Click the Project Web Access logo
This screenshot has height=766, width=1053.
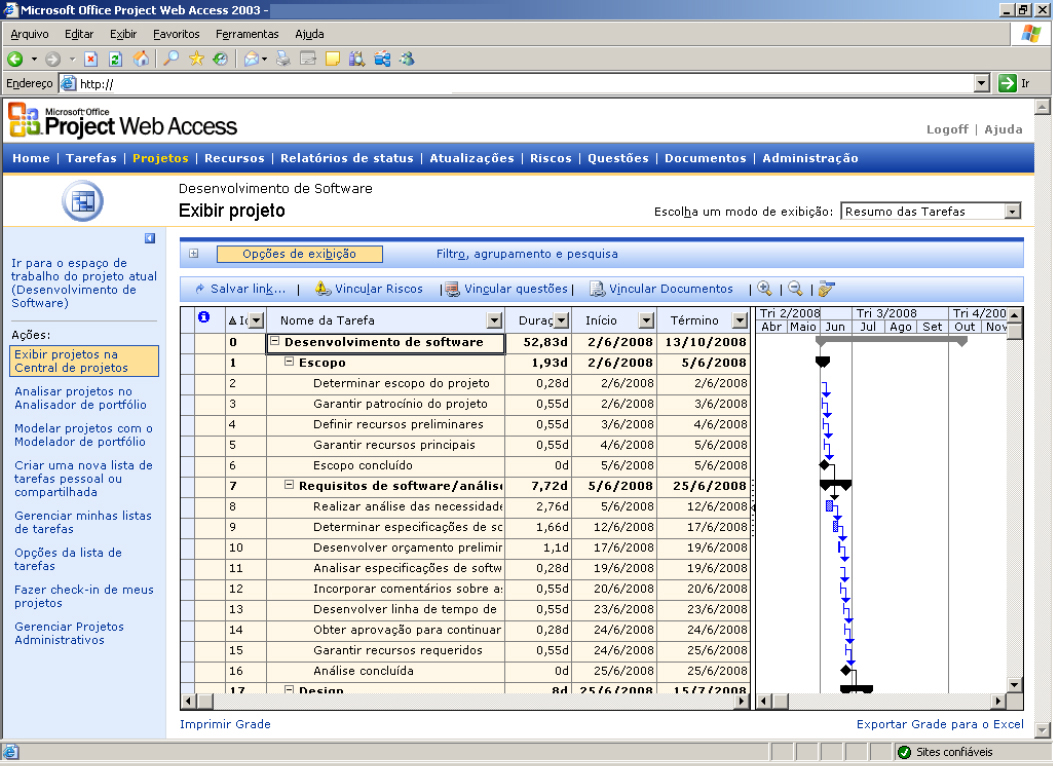(x=124, y=122)
